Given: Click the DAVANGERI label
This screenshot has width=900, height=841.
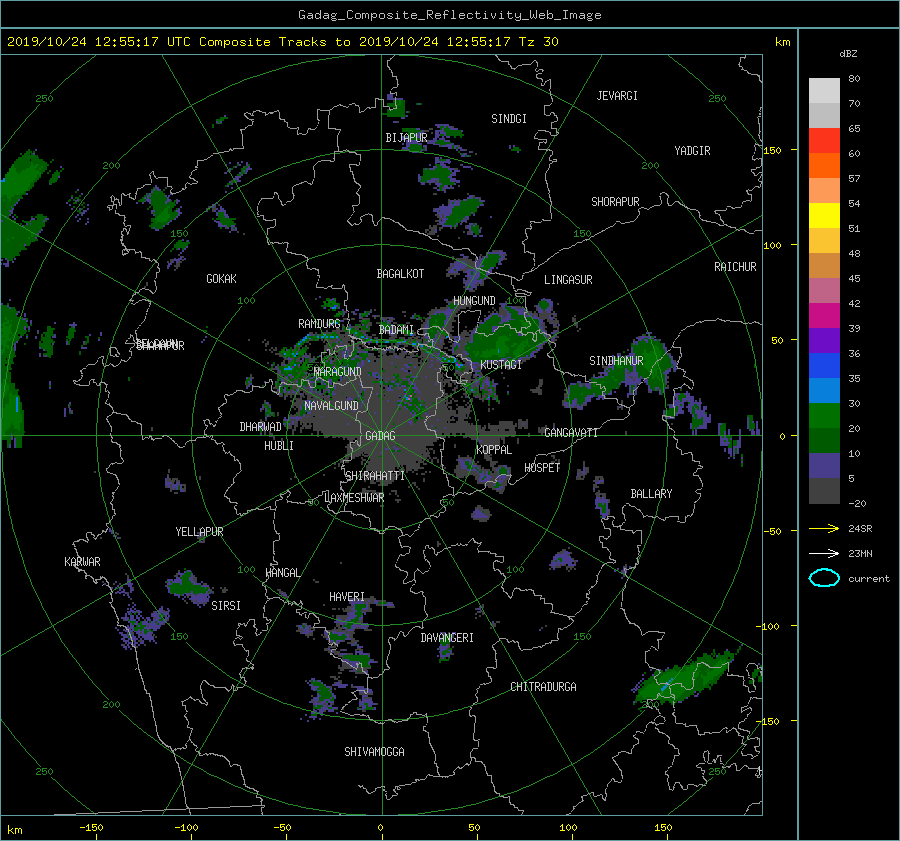Looking at the screenshot, I should point(447,638).
